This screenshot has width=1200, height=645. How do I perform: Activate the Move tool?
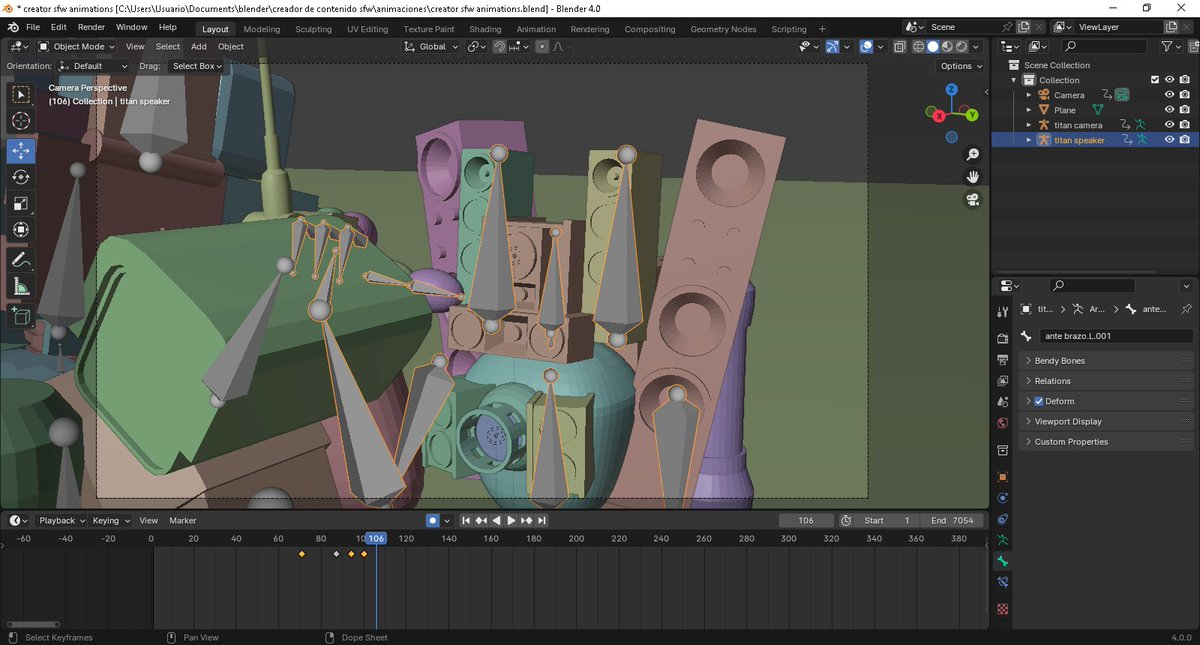[20, 151]
